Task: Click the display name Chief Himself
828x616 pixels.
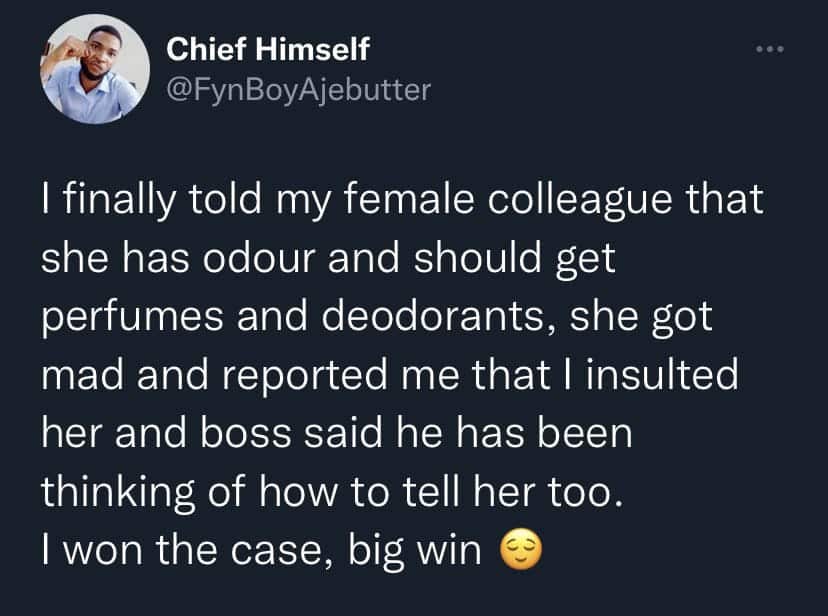Action: 258,48
